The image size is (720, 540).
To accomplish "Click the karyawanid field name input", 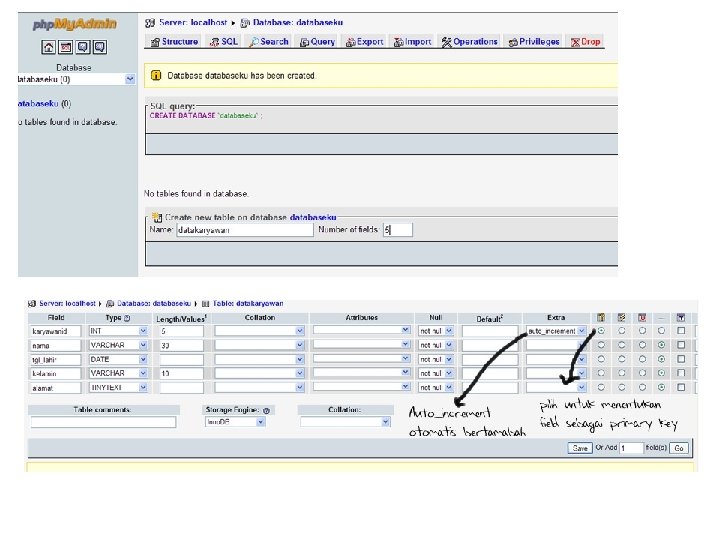I will 56,331.
